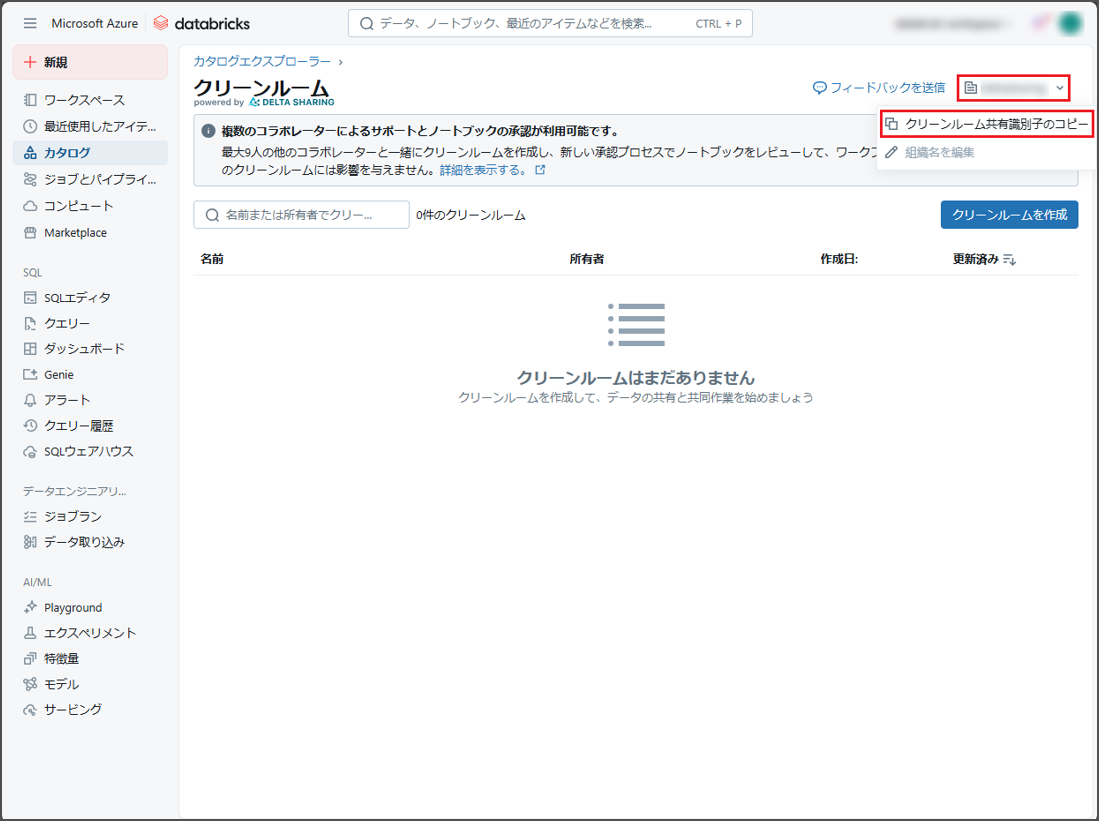Viewport: 1099px width, 821px height.
Task: Click the アラート bell icon
Action: [x=30, y=400]
